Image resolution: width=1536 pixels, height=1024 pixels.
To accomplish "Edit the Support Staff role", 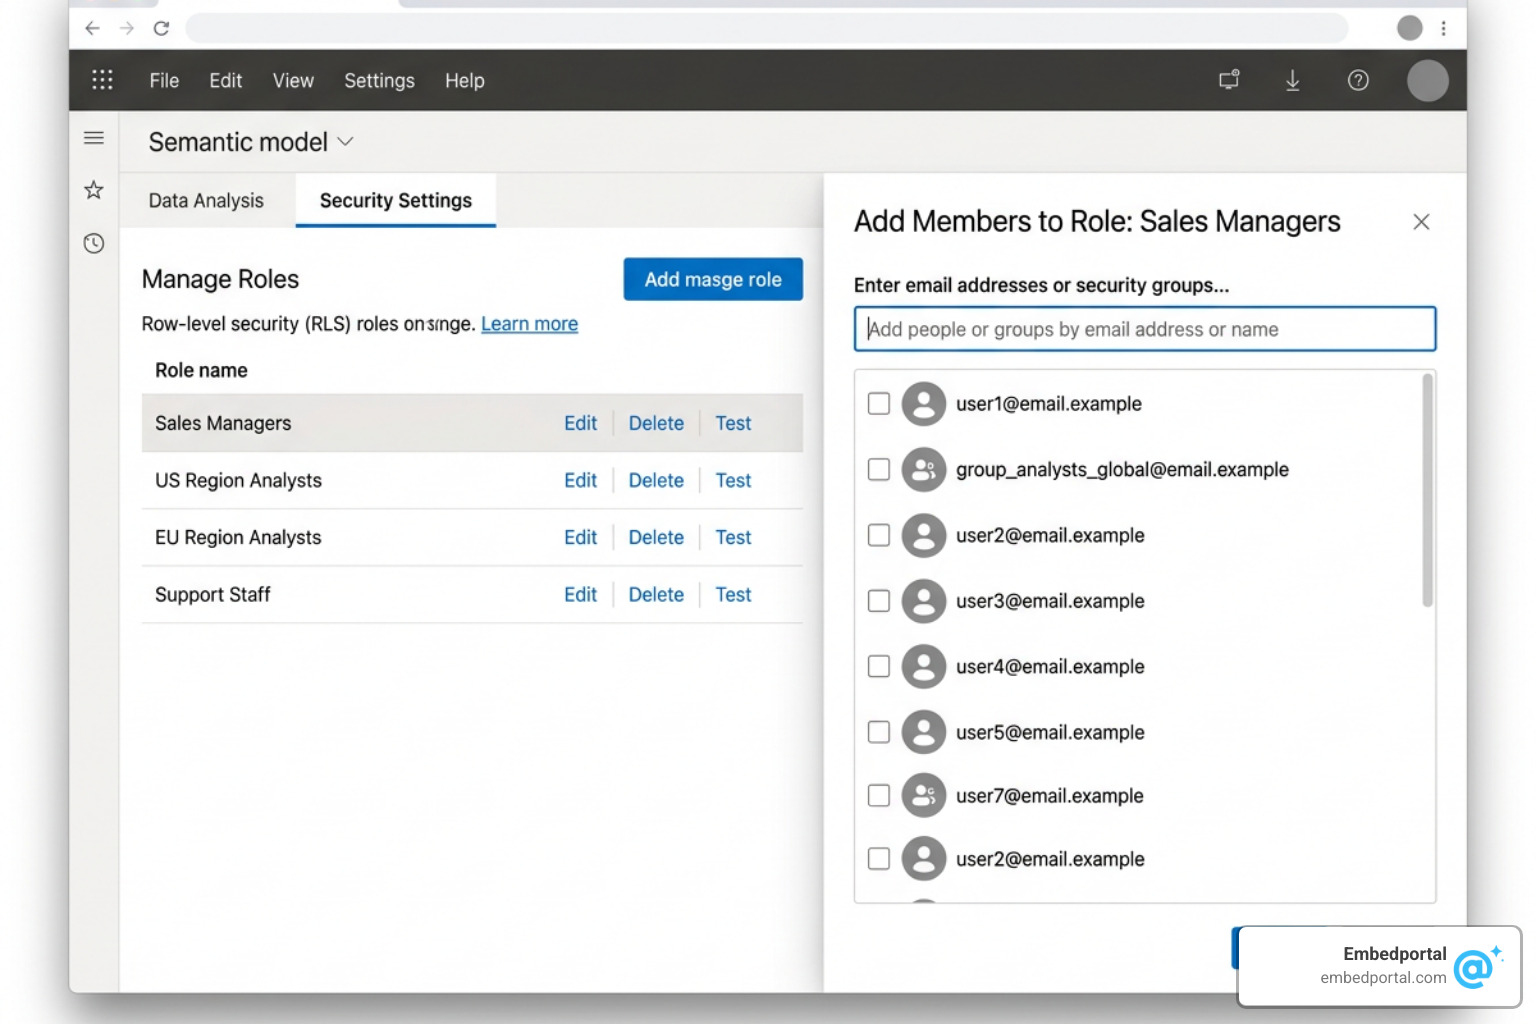I will (580, 594).
